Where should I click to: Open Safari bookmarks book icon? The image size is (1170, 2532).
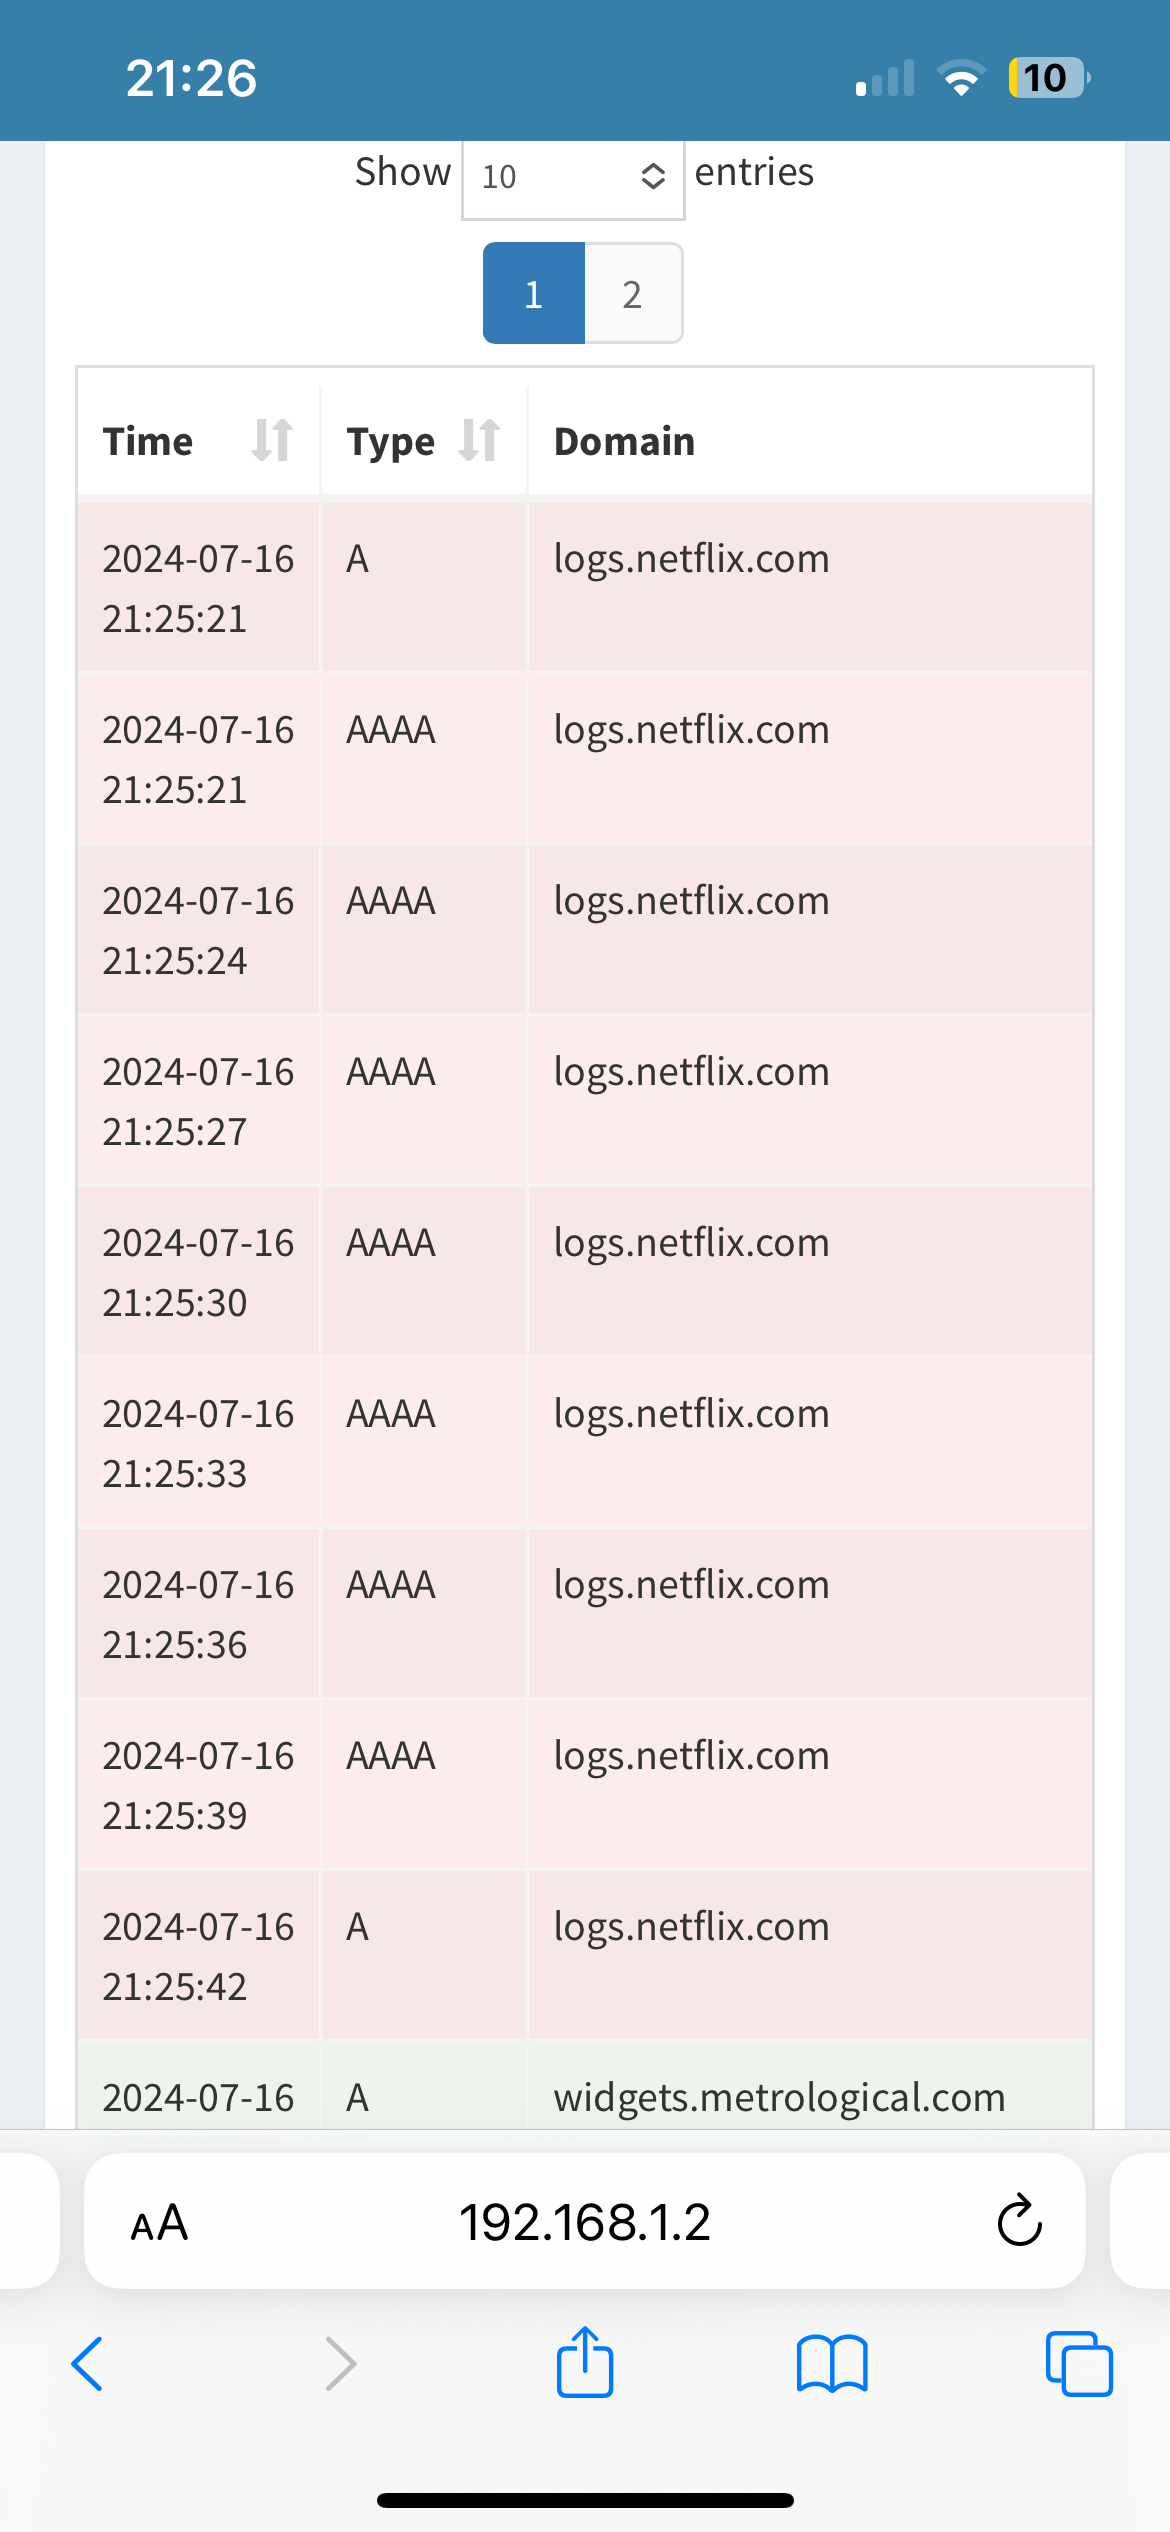point(832,2364)
